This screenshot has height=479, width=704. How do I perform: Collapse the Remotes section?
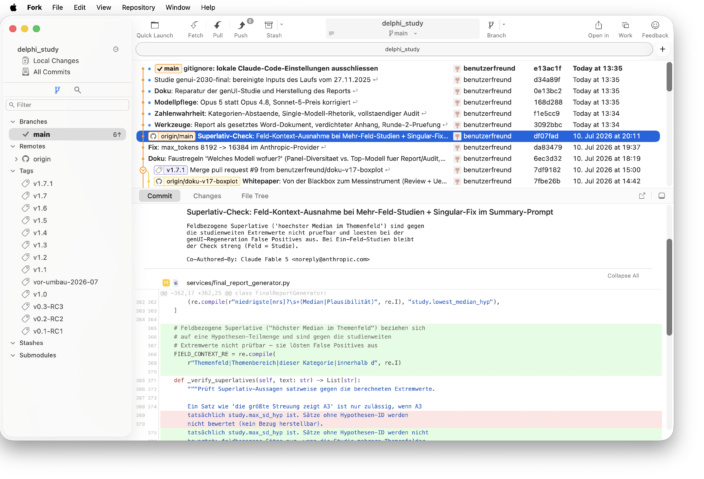pos(13,146)
